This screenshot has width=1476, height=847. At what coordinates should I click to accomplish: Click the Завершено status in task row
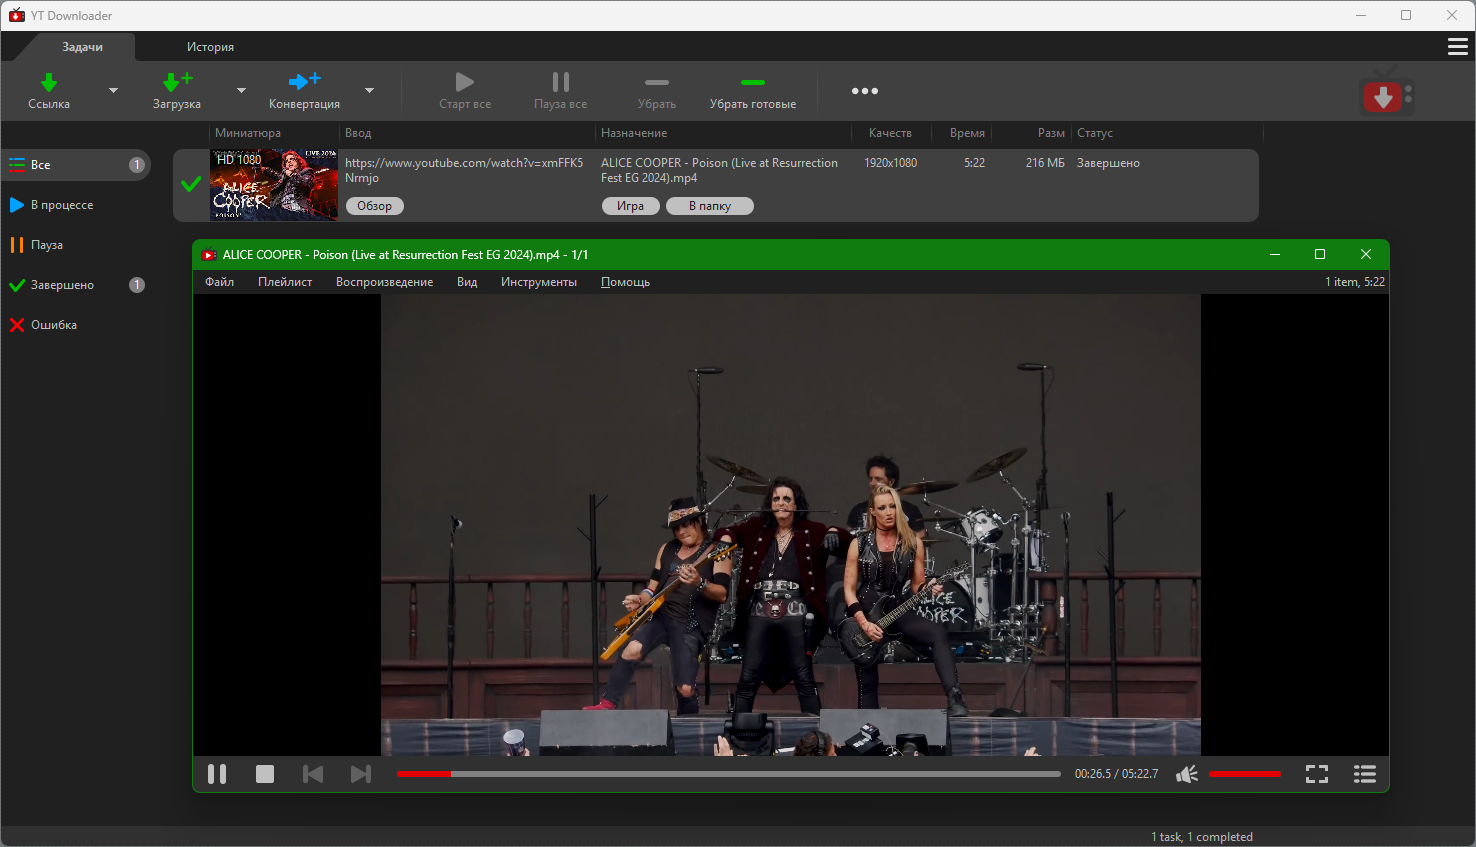click(1108, 163)
